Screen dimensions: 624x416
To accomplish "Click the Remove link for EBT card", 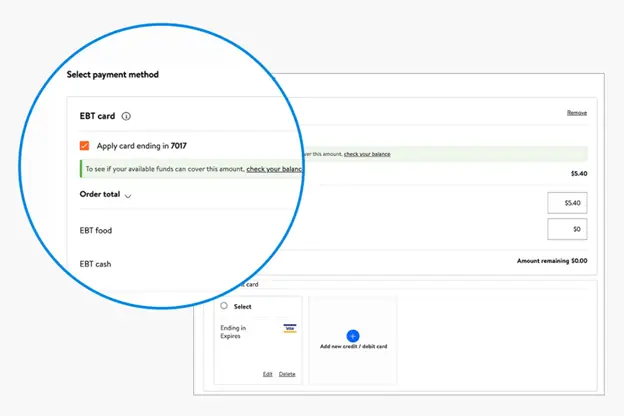I will click(x=577, y=113).
